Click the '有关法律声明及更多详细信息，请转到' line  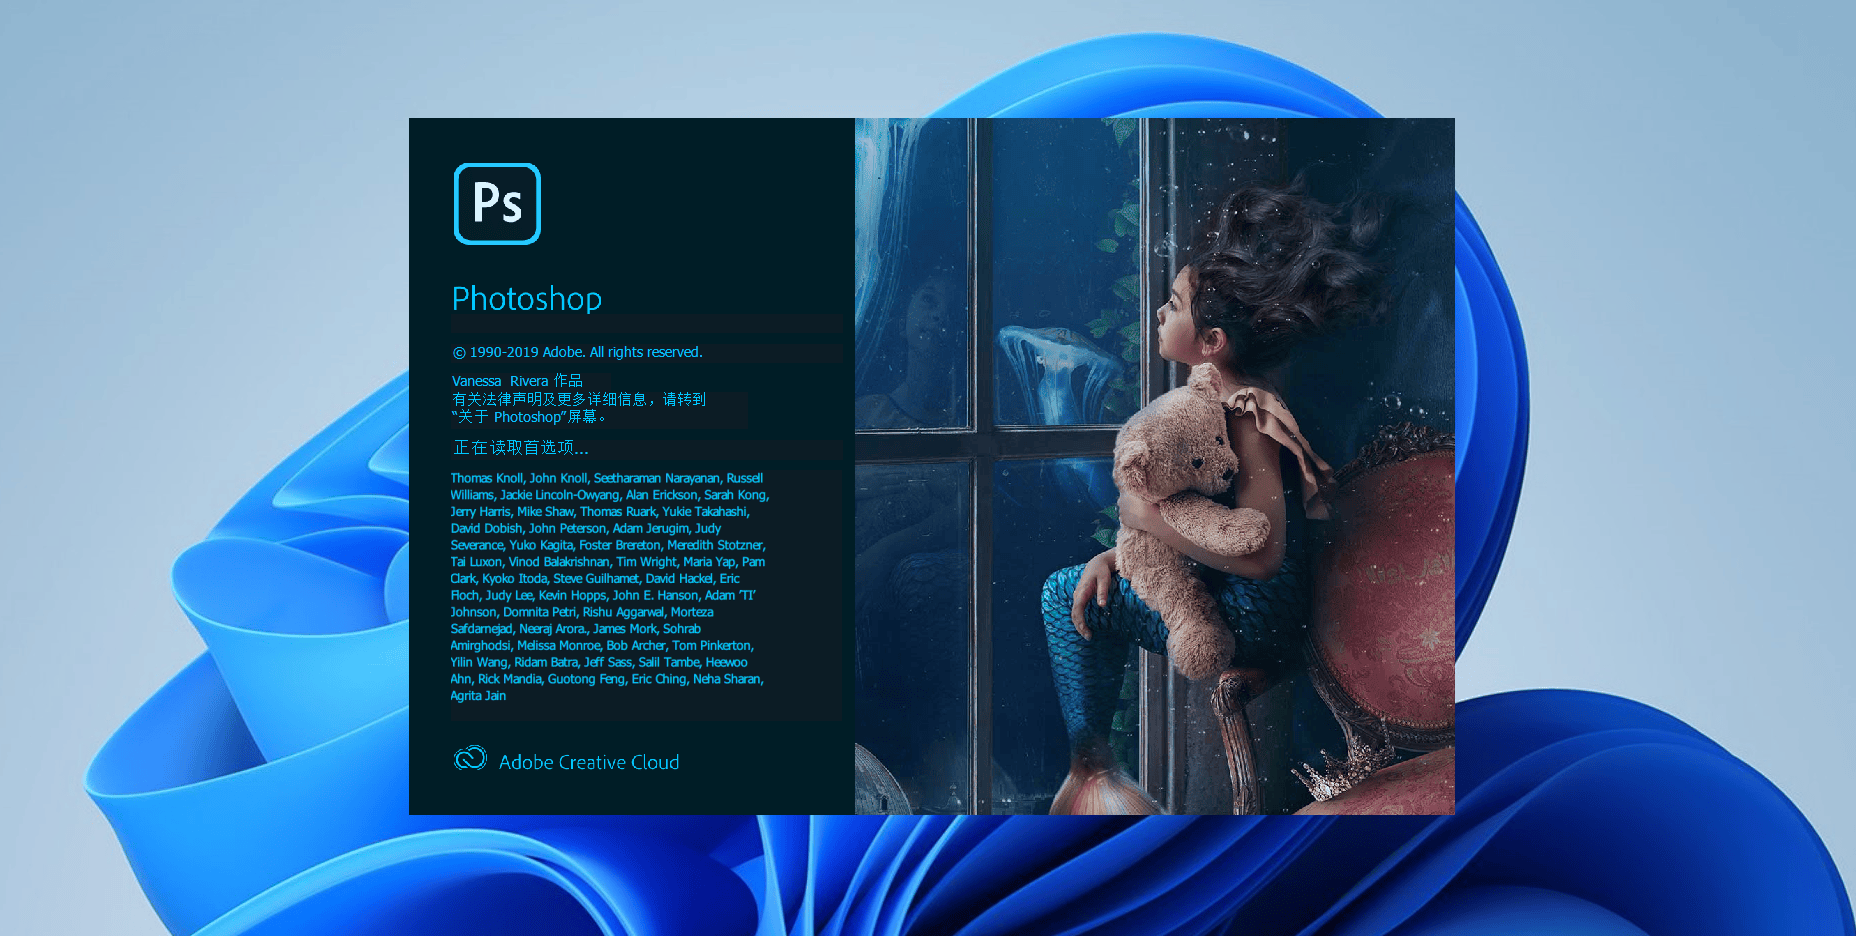pos(579,399)
